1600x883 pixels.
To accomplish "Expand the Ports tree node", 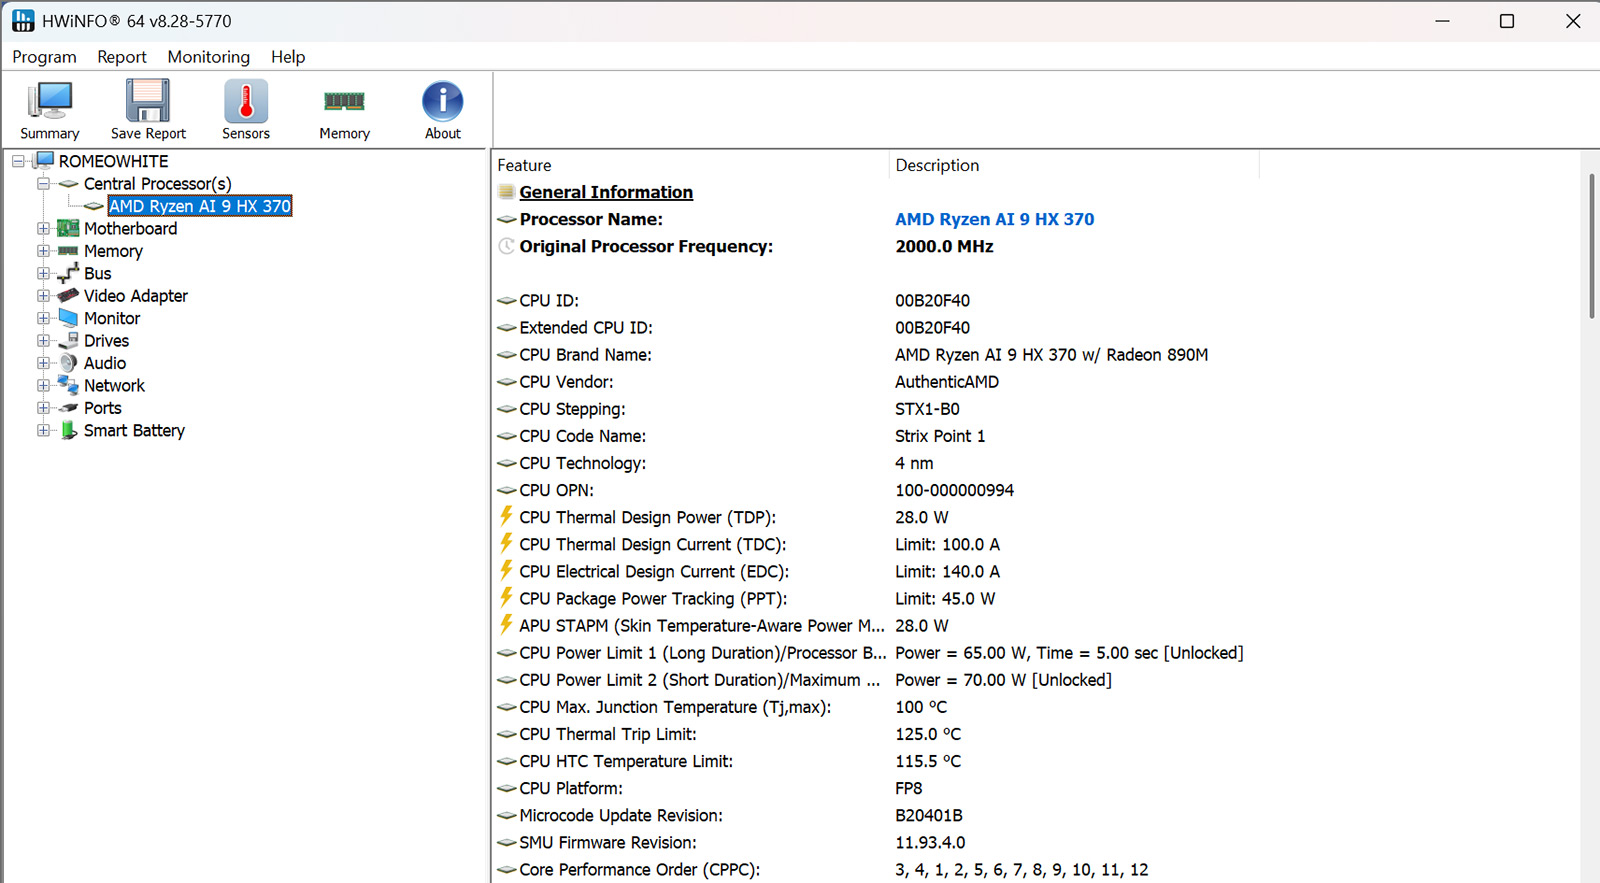I will coord(43,408).
